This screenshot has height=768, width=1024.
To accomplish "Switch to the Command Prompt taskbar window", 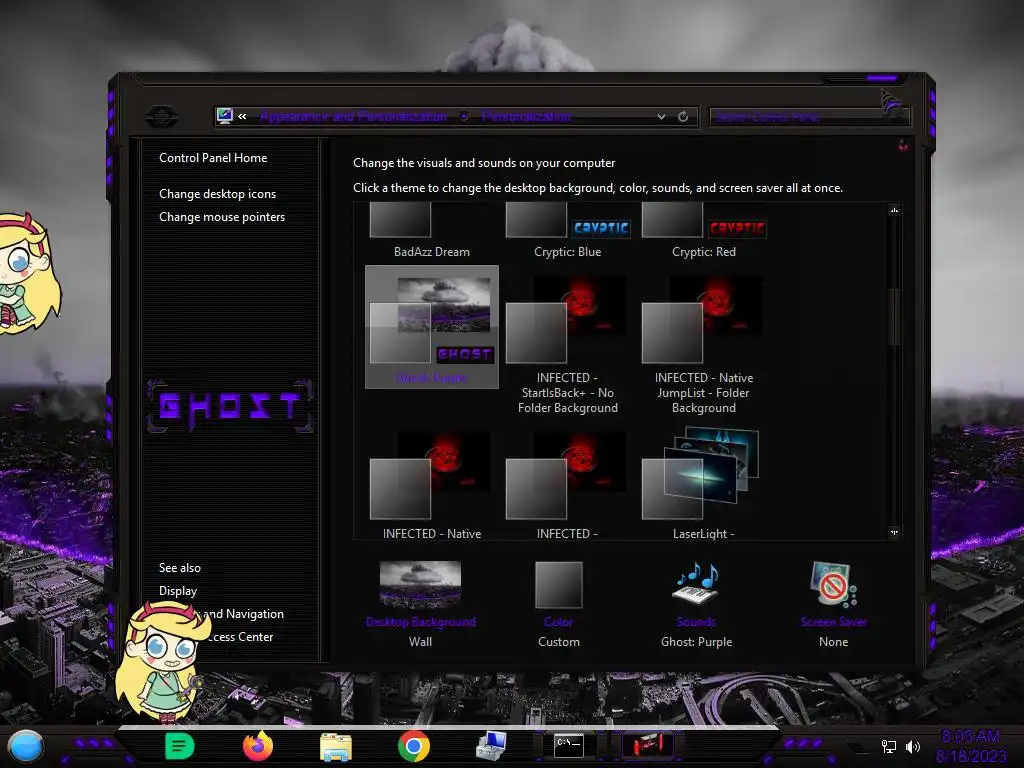I will 568,746.
